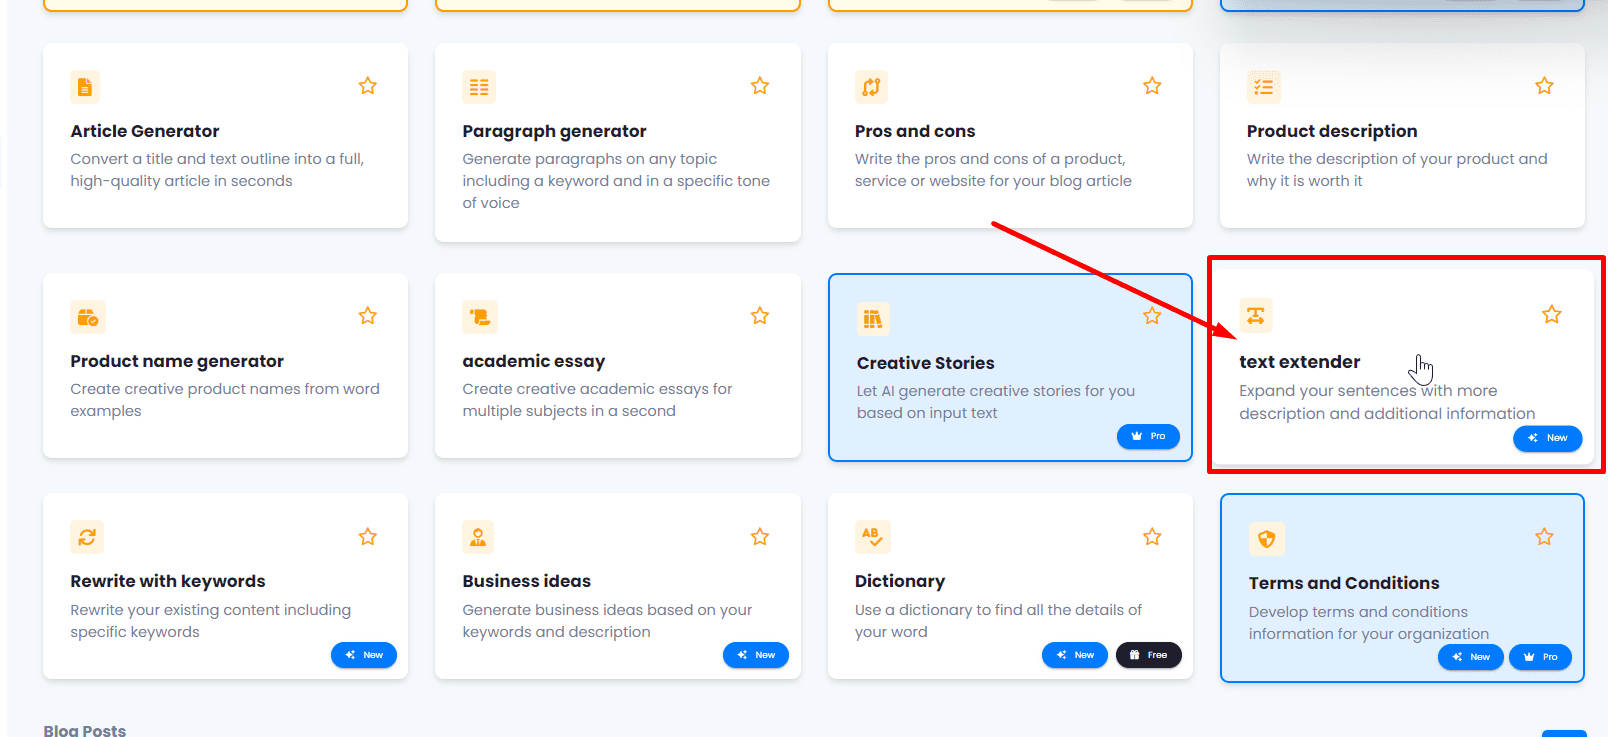Image resolution: width=1608 pixels, height=737 pixels.
Task: Click the Rewrite with keywords refresh icon
Action: pyautogui.click(x=87, y=537)
